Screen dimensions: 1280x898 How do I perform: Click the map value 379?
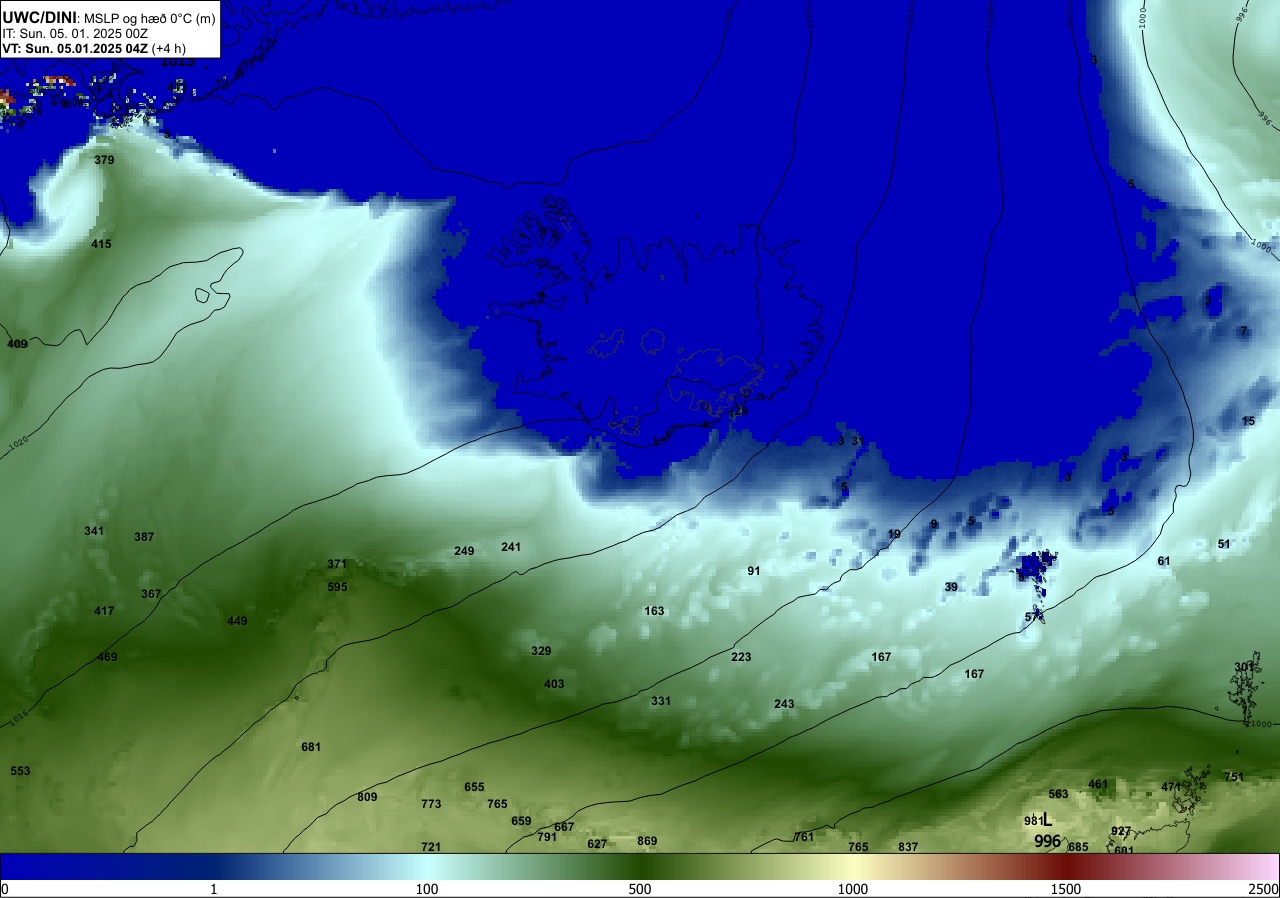point(104,160)
